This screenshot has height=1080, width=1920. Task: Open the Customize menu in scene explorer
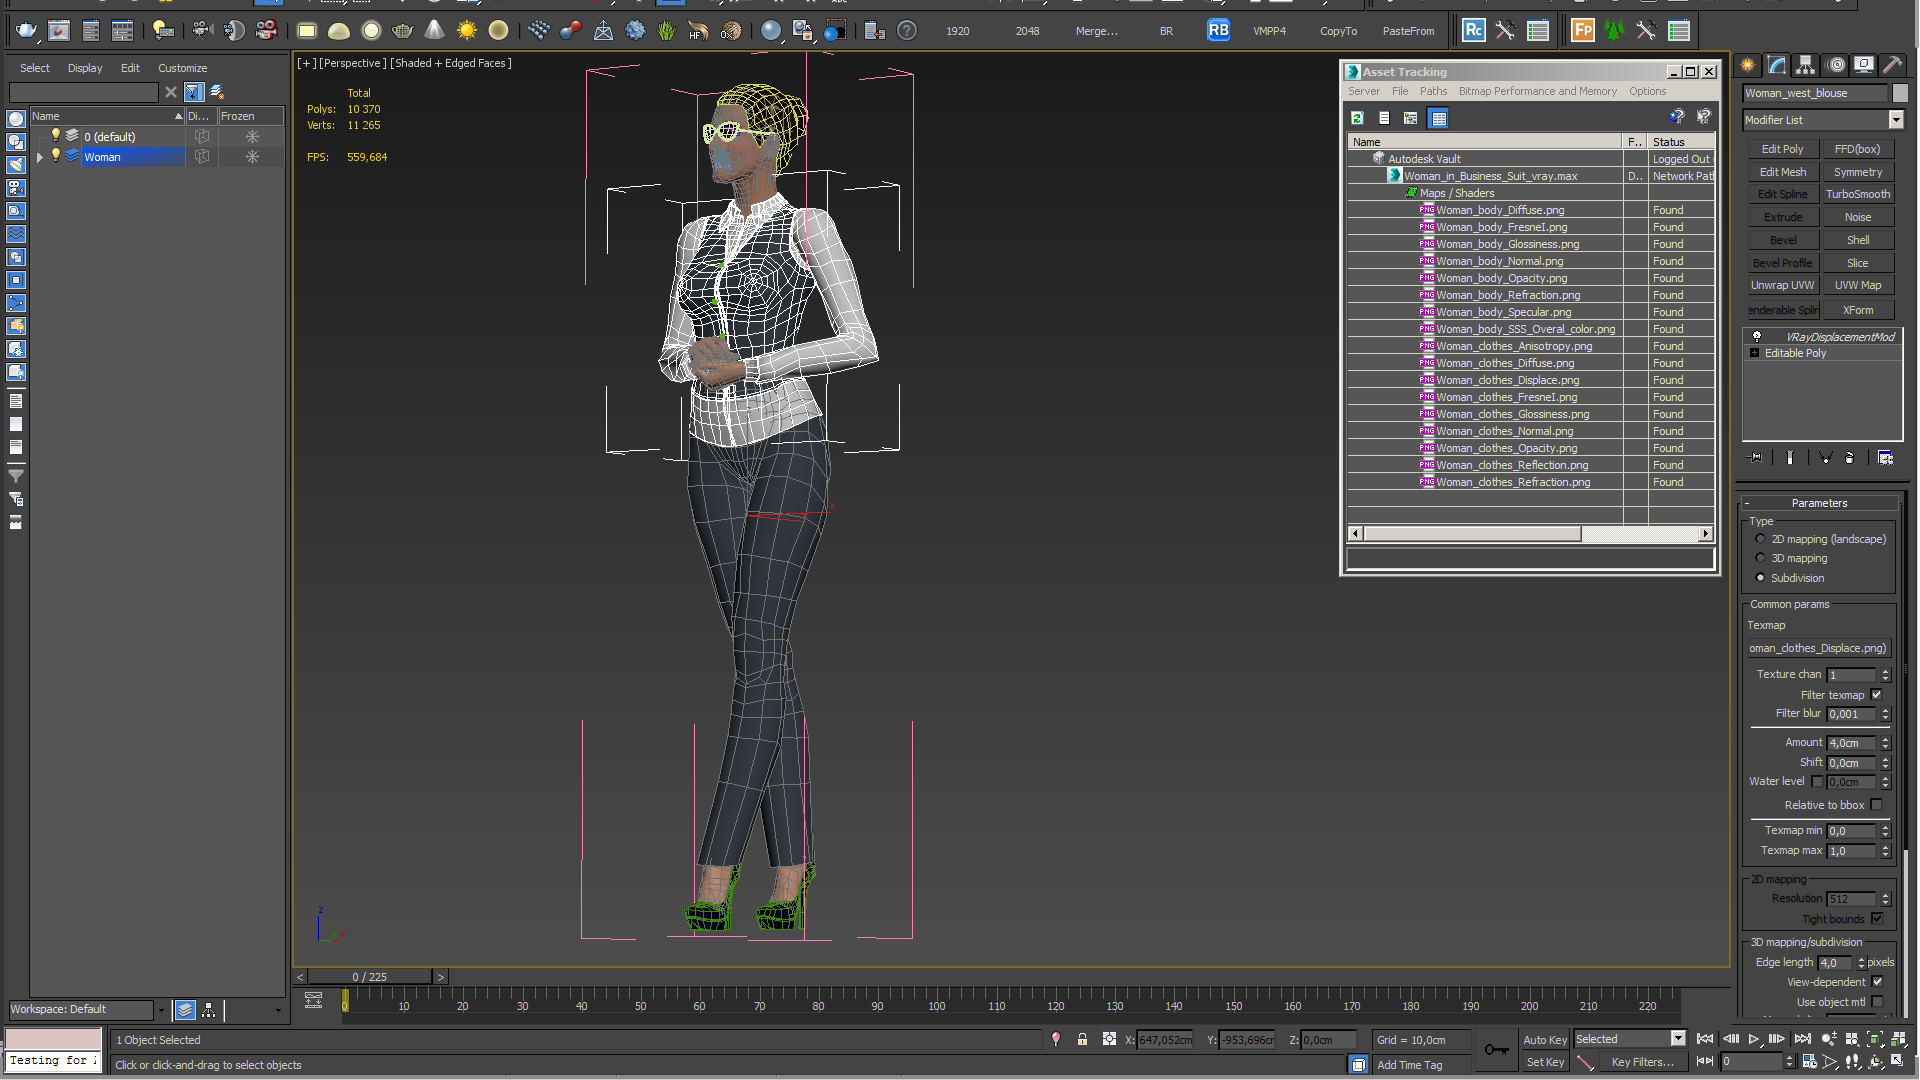click(182, 68)
